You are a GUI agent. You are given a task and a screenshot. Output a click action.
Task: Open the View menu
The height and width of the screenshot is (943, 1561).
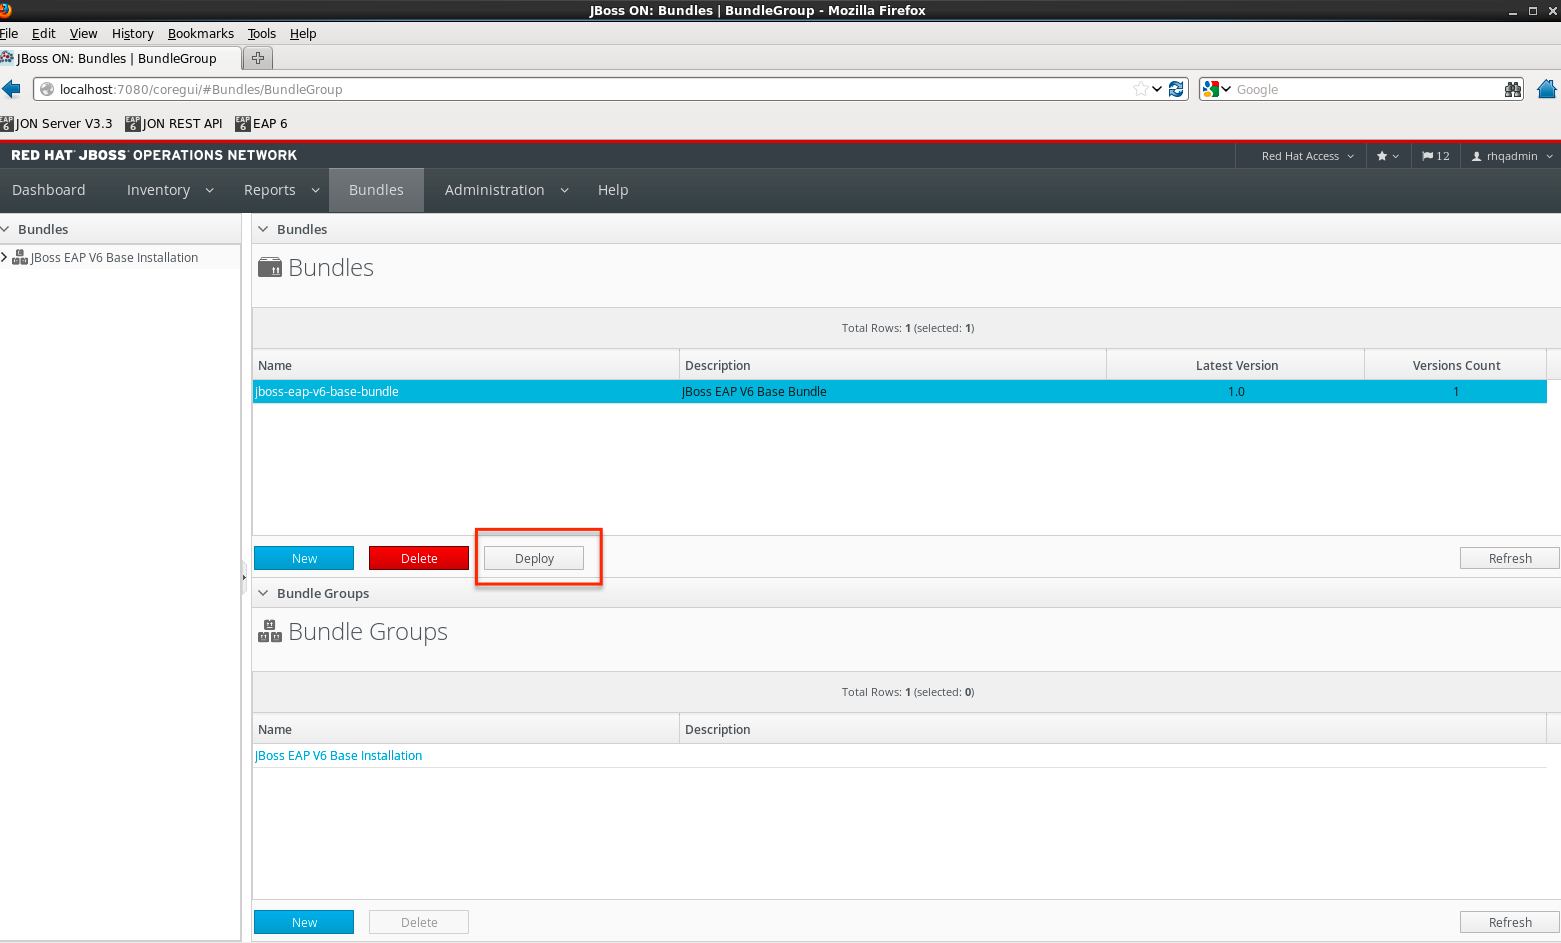[83, 33]
